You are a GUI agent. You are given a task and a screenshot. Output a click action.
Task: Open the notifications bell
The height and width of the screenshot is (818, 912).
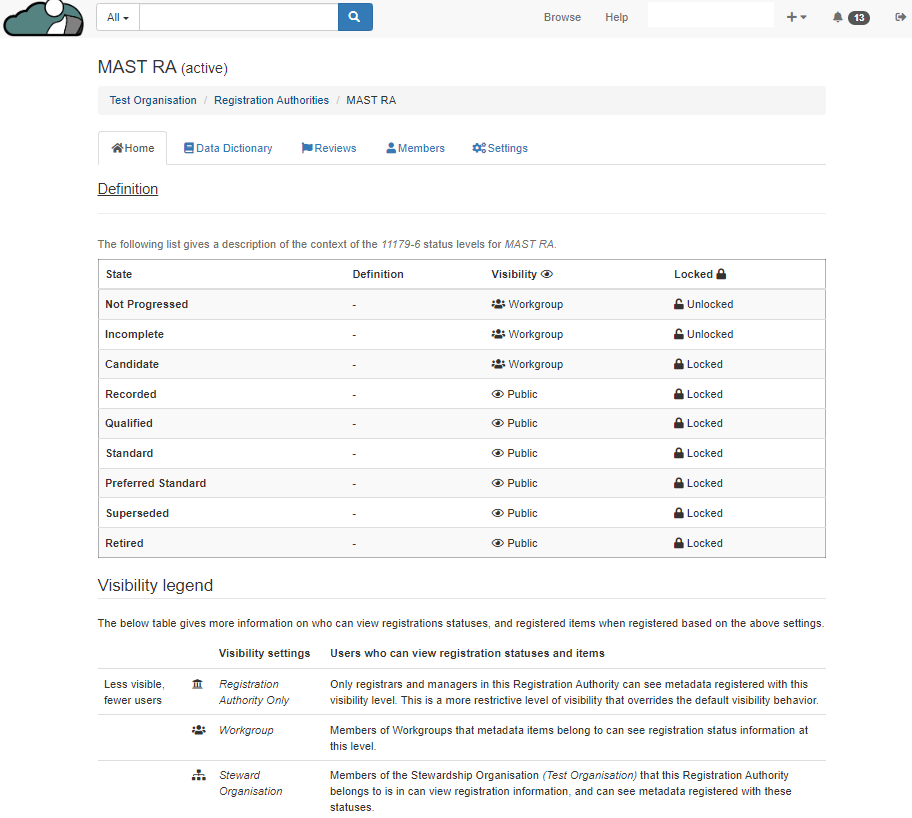[838, 17]
